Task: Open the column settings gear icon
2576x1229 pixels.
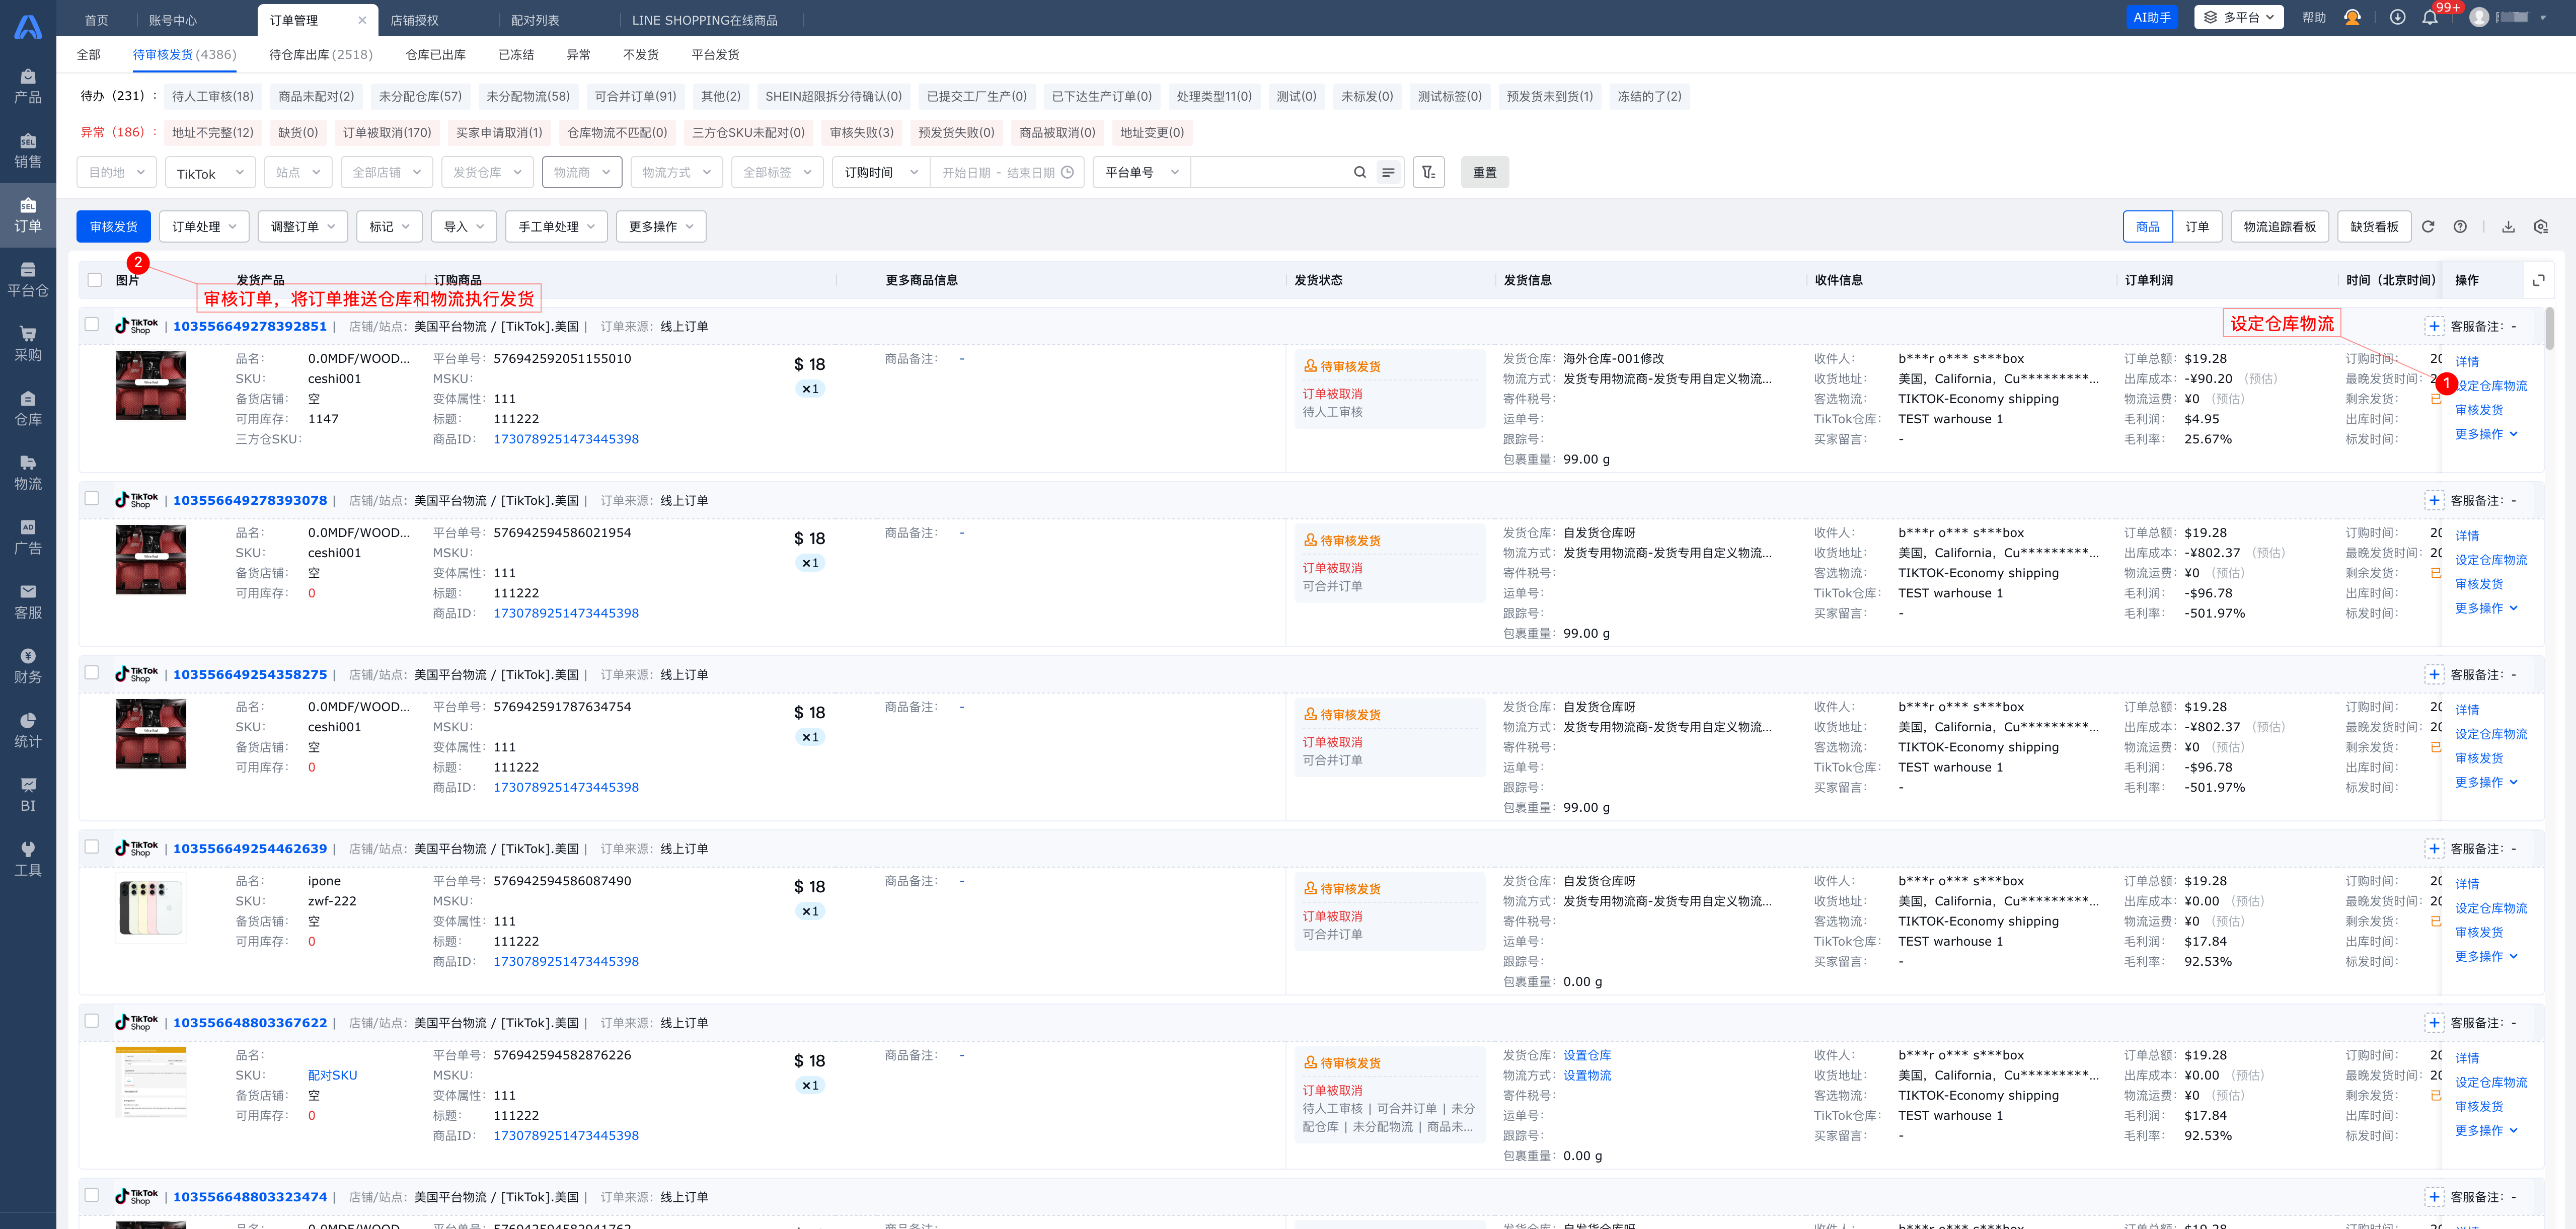Action: coord(2541,227)
